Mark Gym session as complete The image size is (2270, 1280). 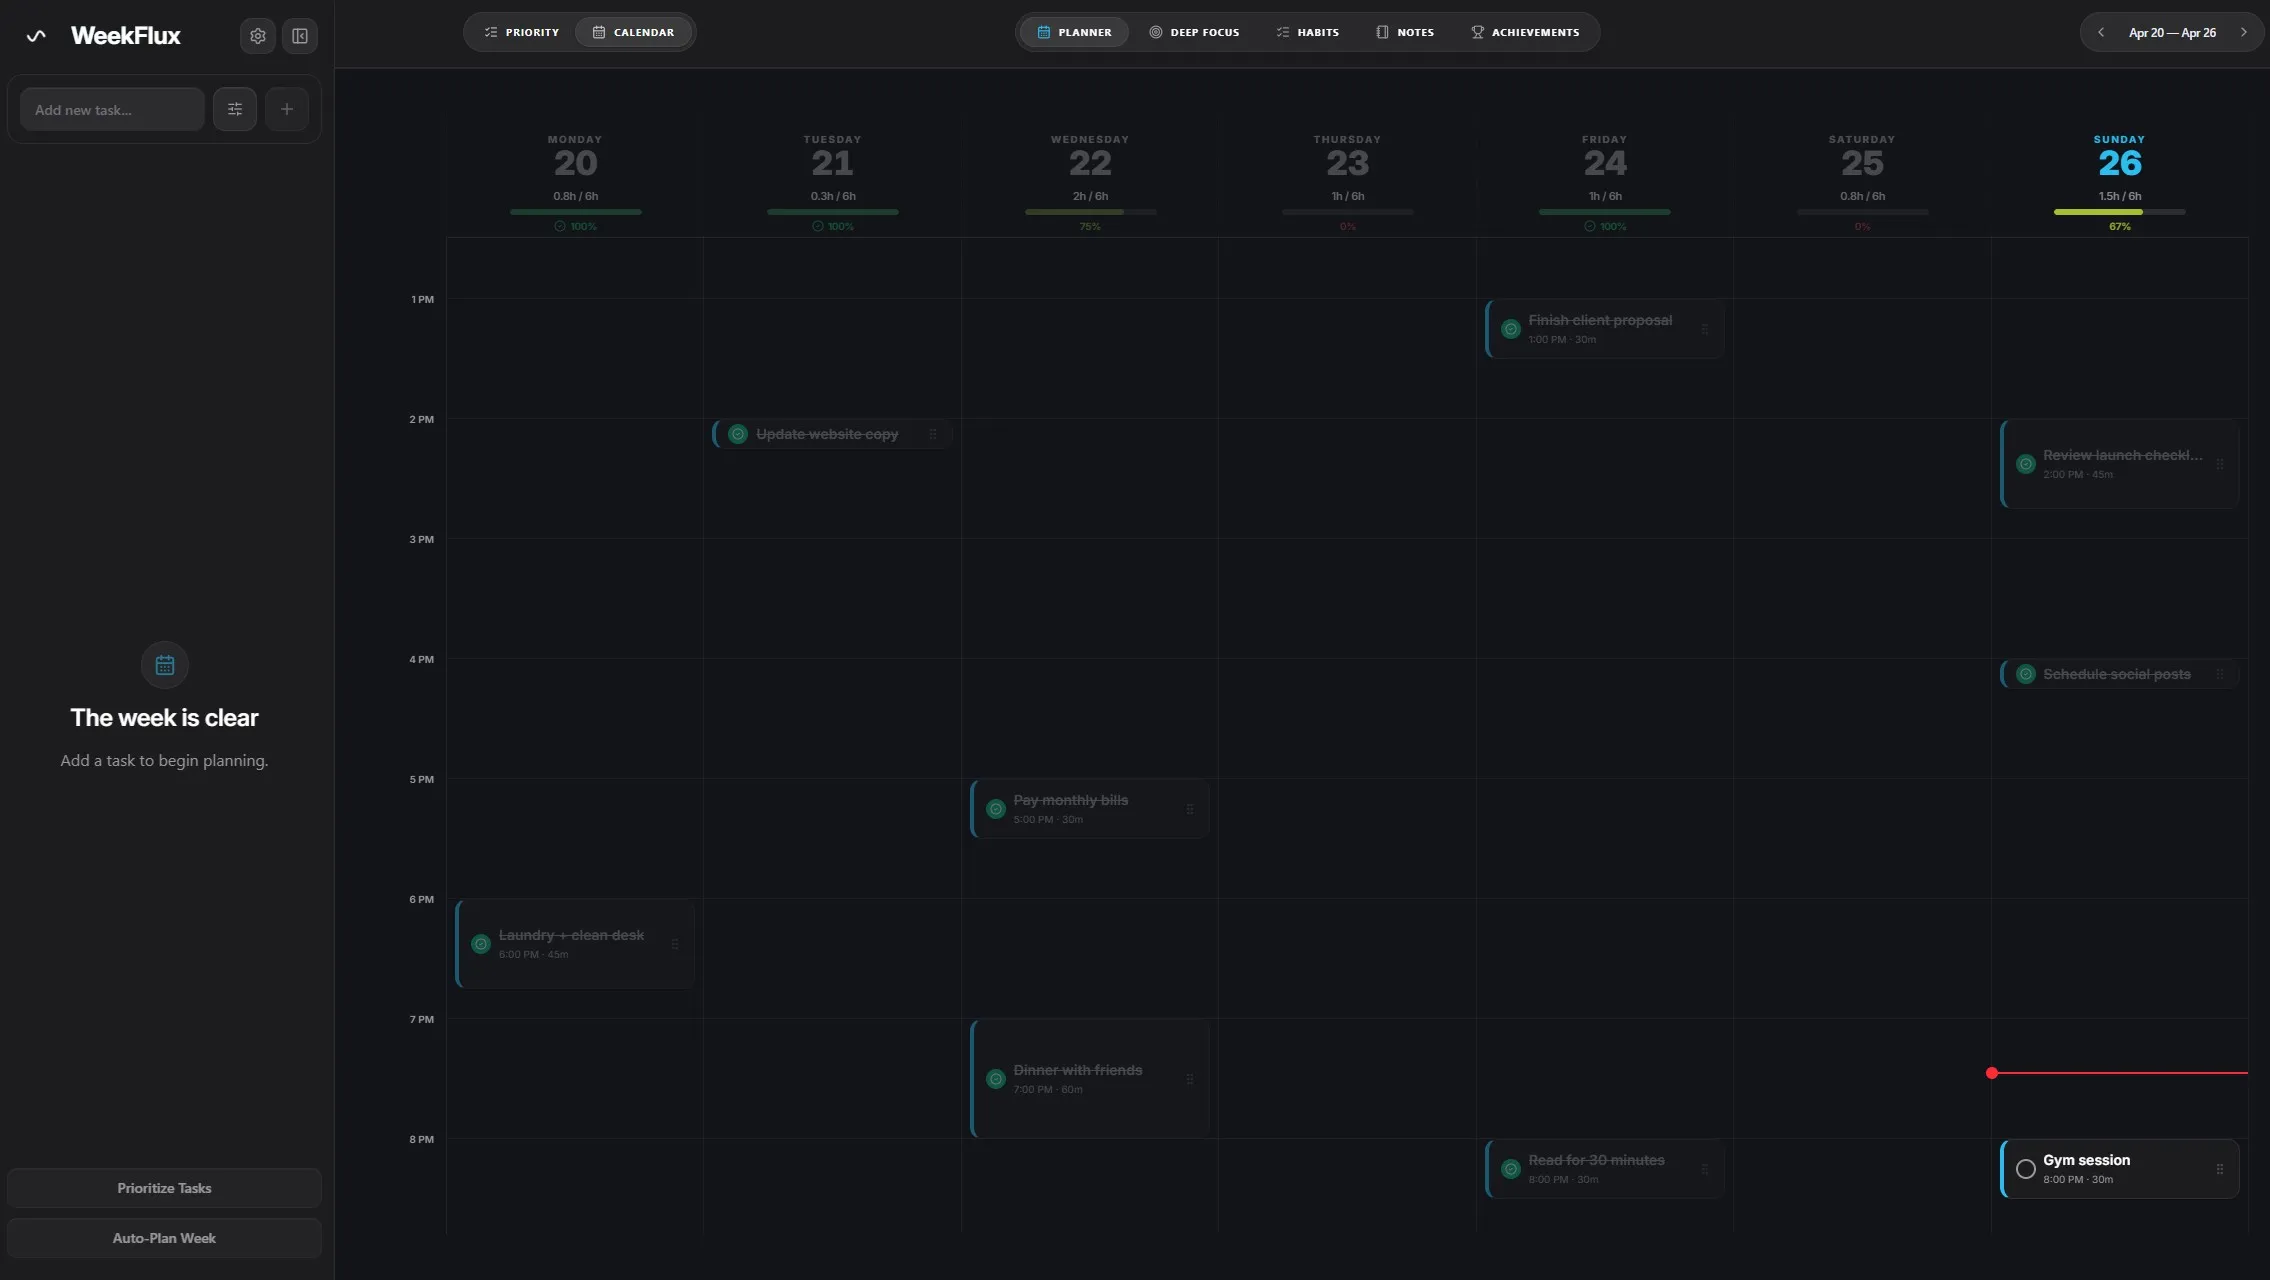[2026, 1169]
